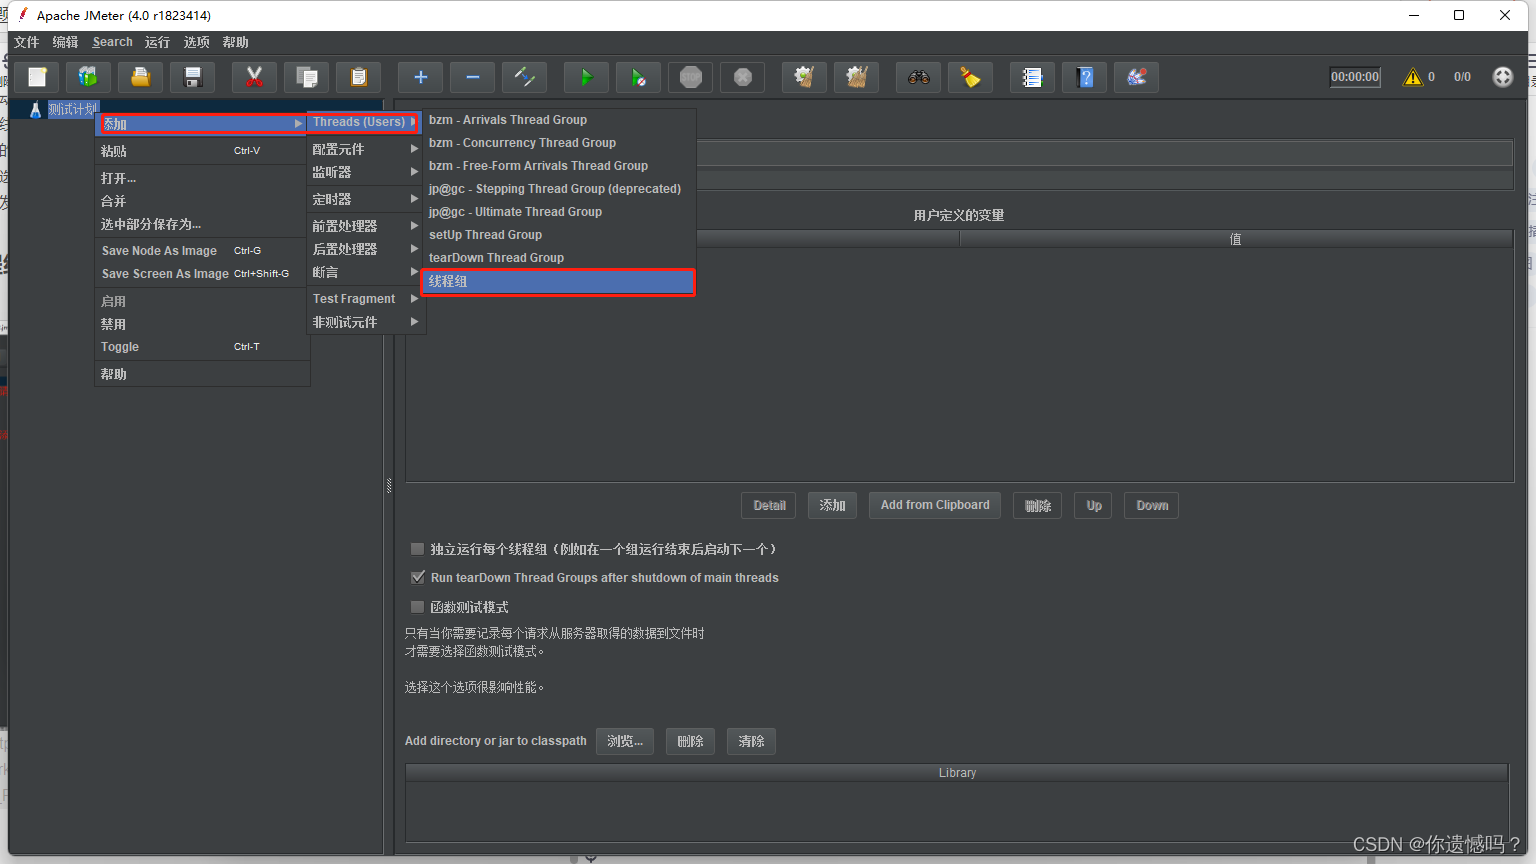
Task: Open the Search menu
Action: coord(112,42)
